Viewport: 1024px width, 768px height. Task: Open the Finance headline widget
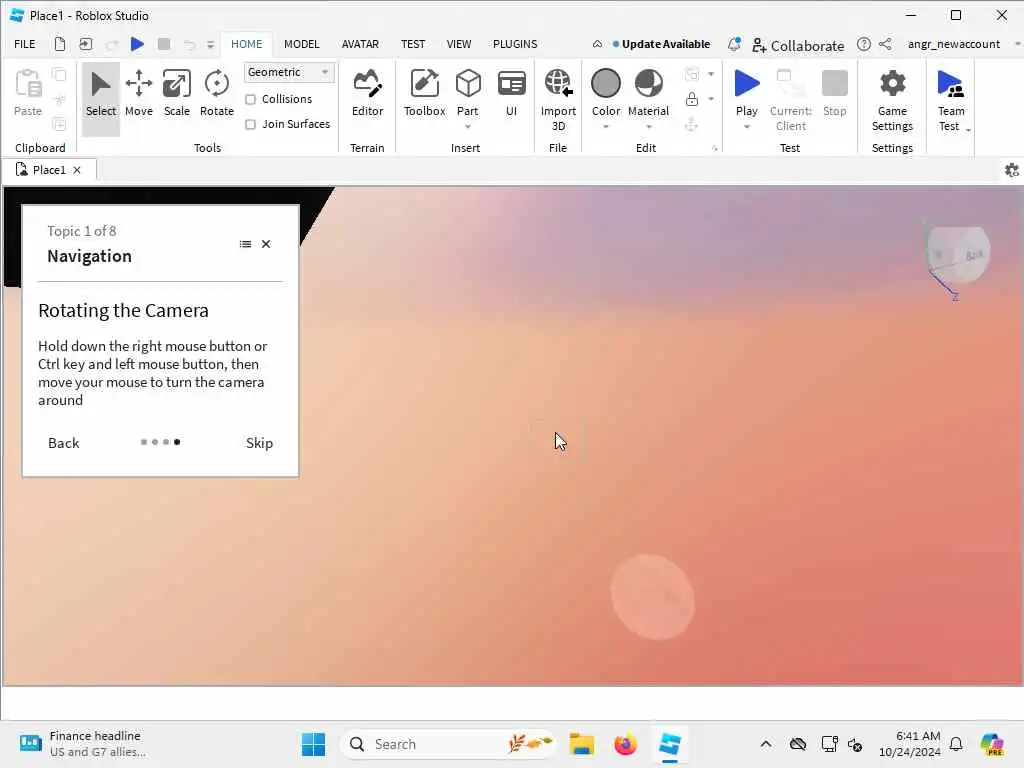82,744
